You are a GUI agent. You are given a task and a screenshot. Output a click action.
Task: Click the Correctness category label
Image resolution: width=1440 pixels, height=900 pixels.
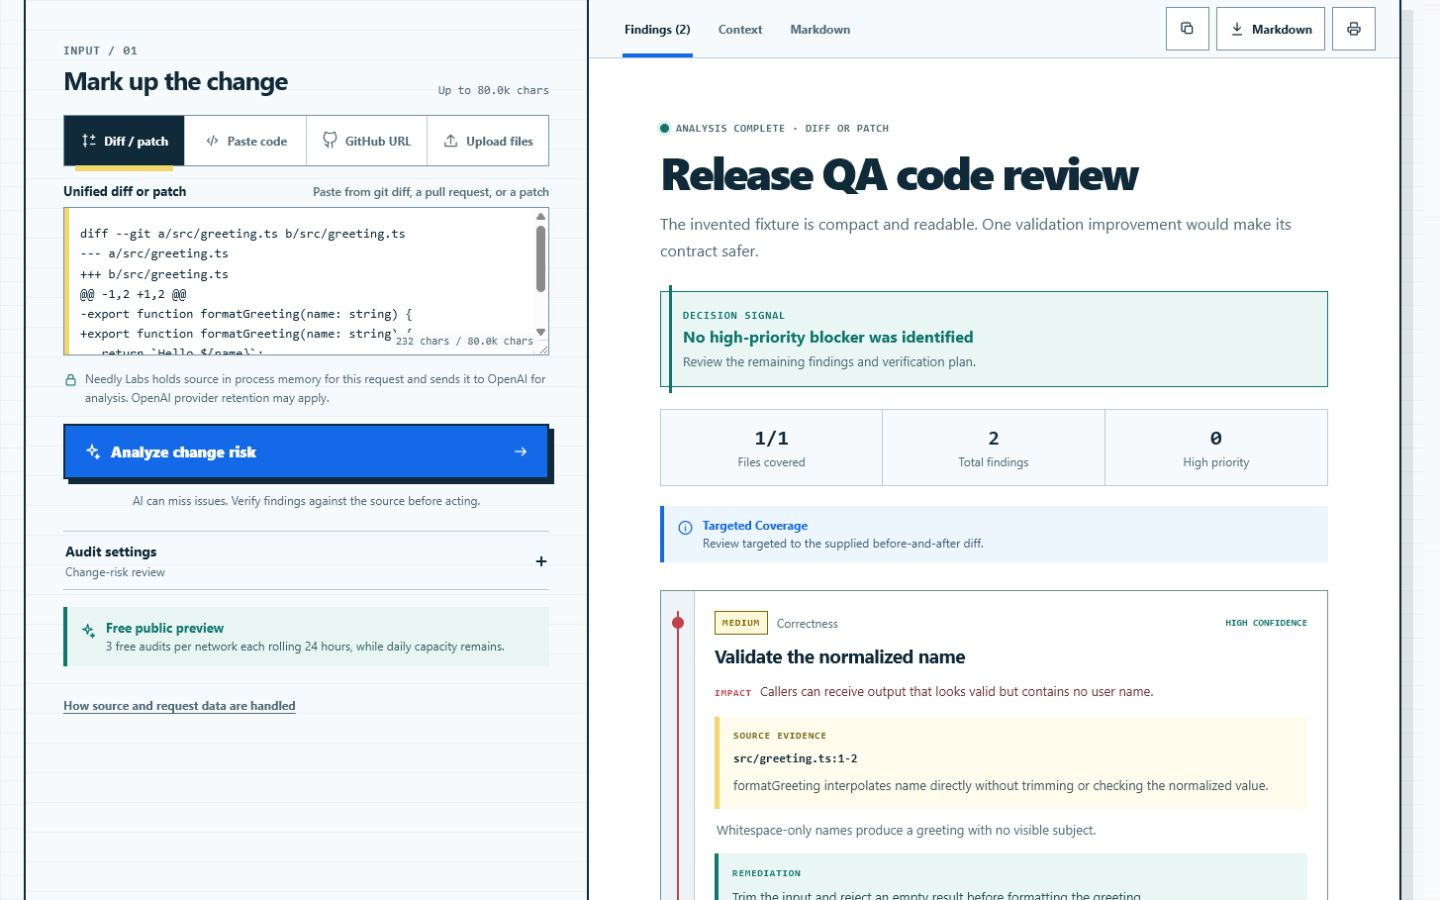pyautogui.click(x=807, y=624)
